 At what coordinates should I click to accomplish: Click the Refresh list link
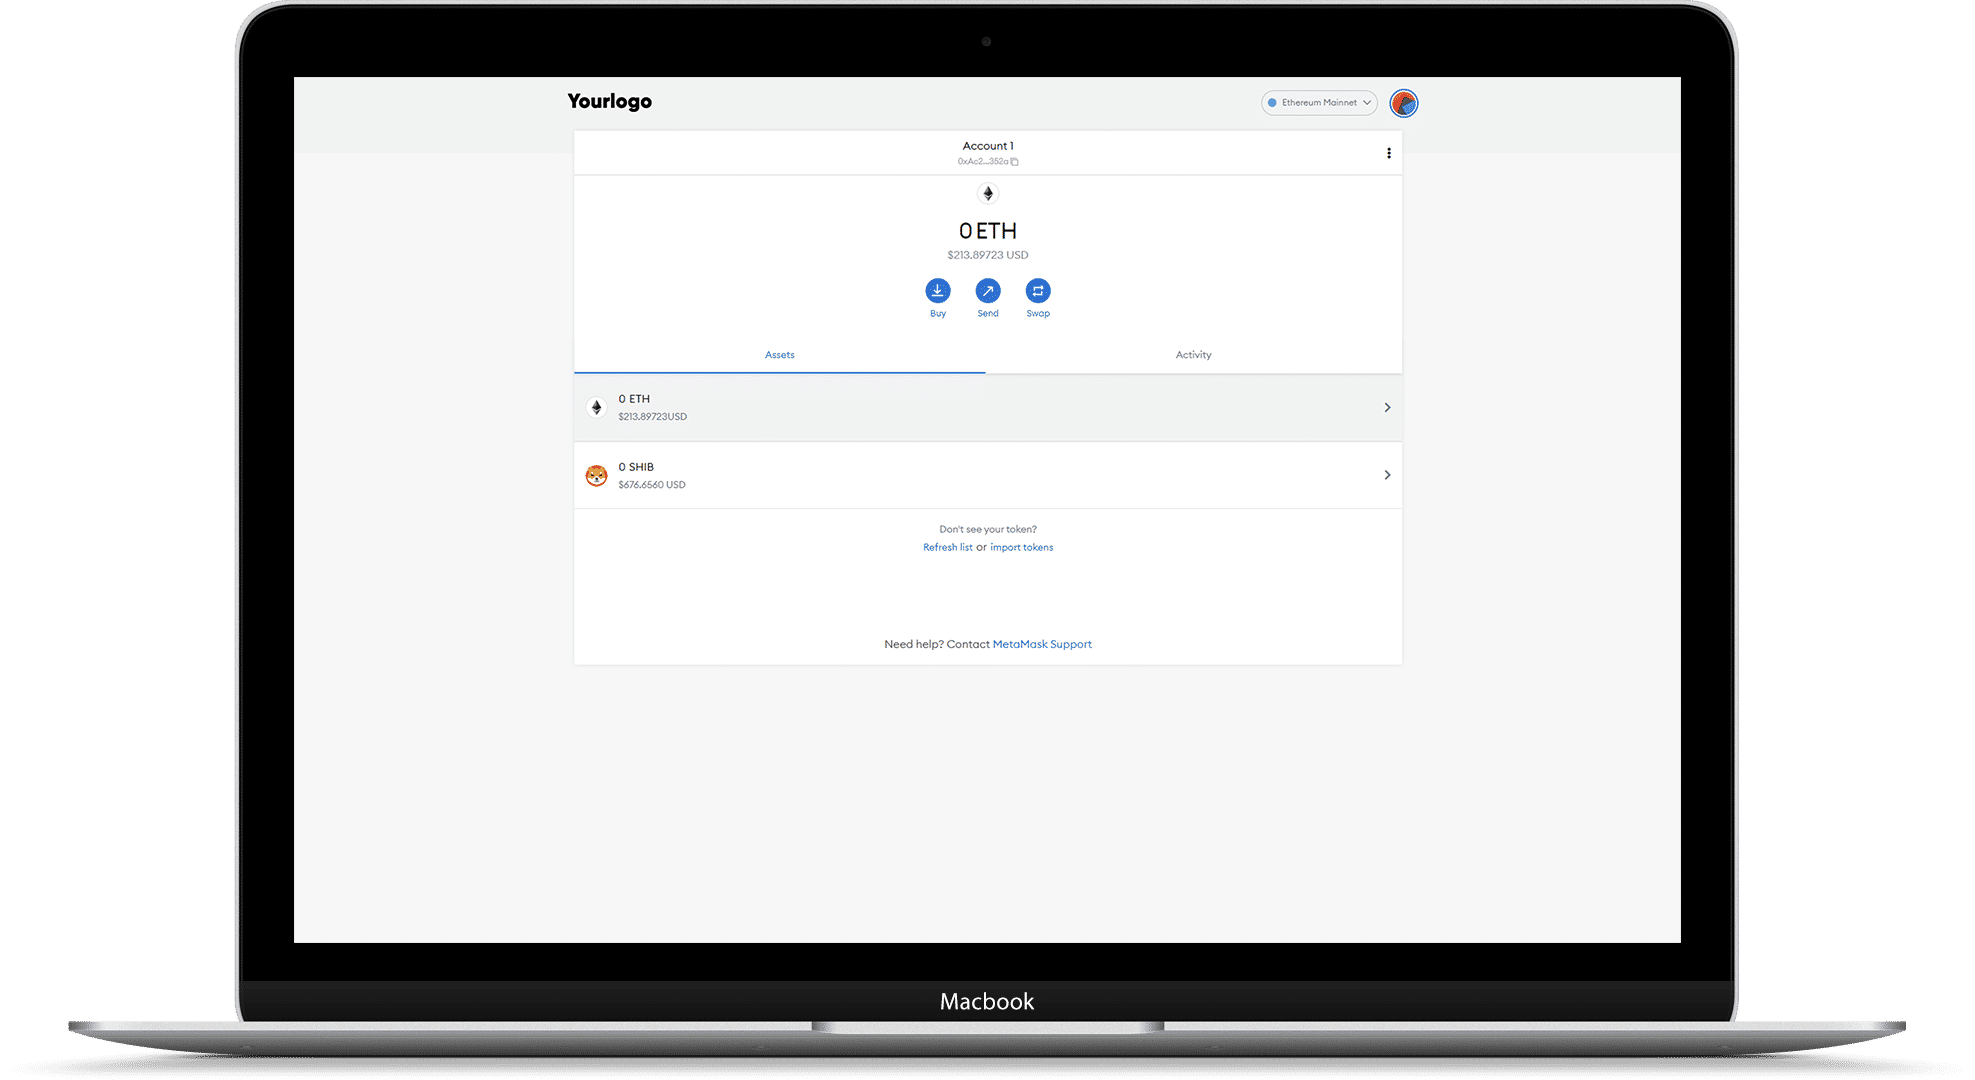point(947,548)
